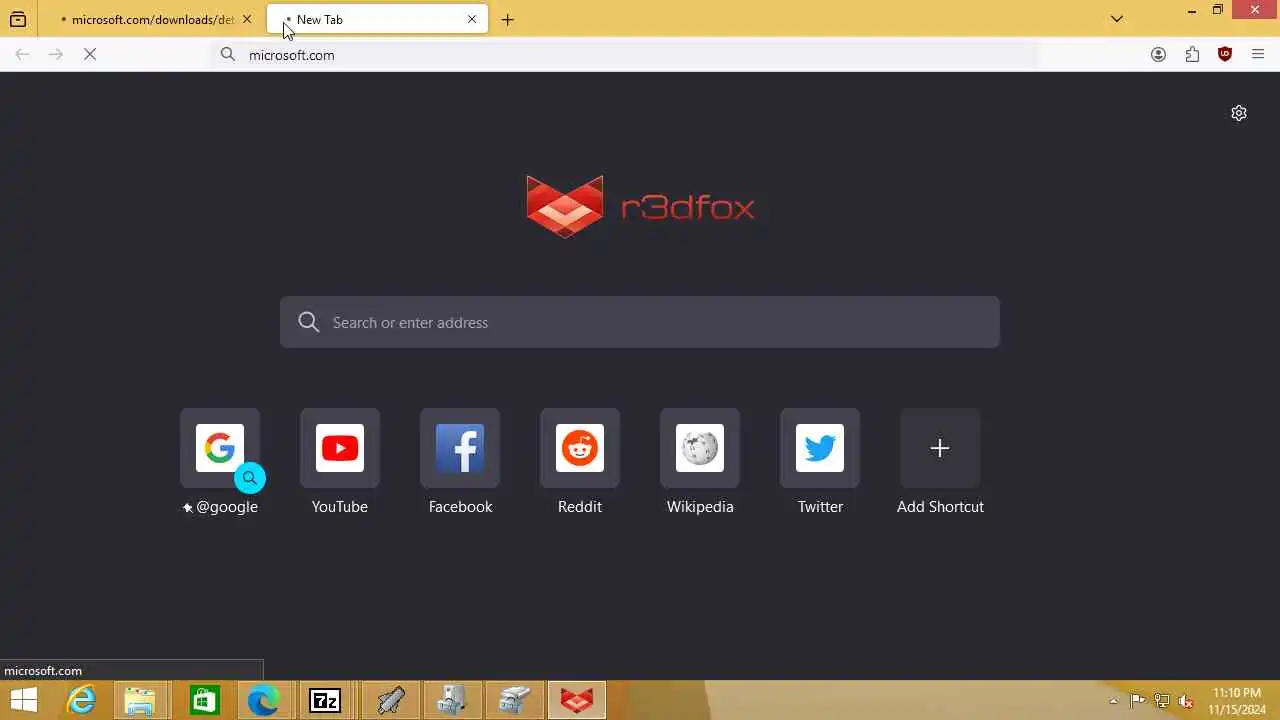Screen dimensions: 1280x720
Task: Open the Firefox View tab icon
Action: [18, 19]
